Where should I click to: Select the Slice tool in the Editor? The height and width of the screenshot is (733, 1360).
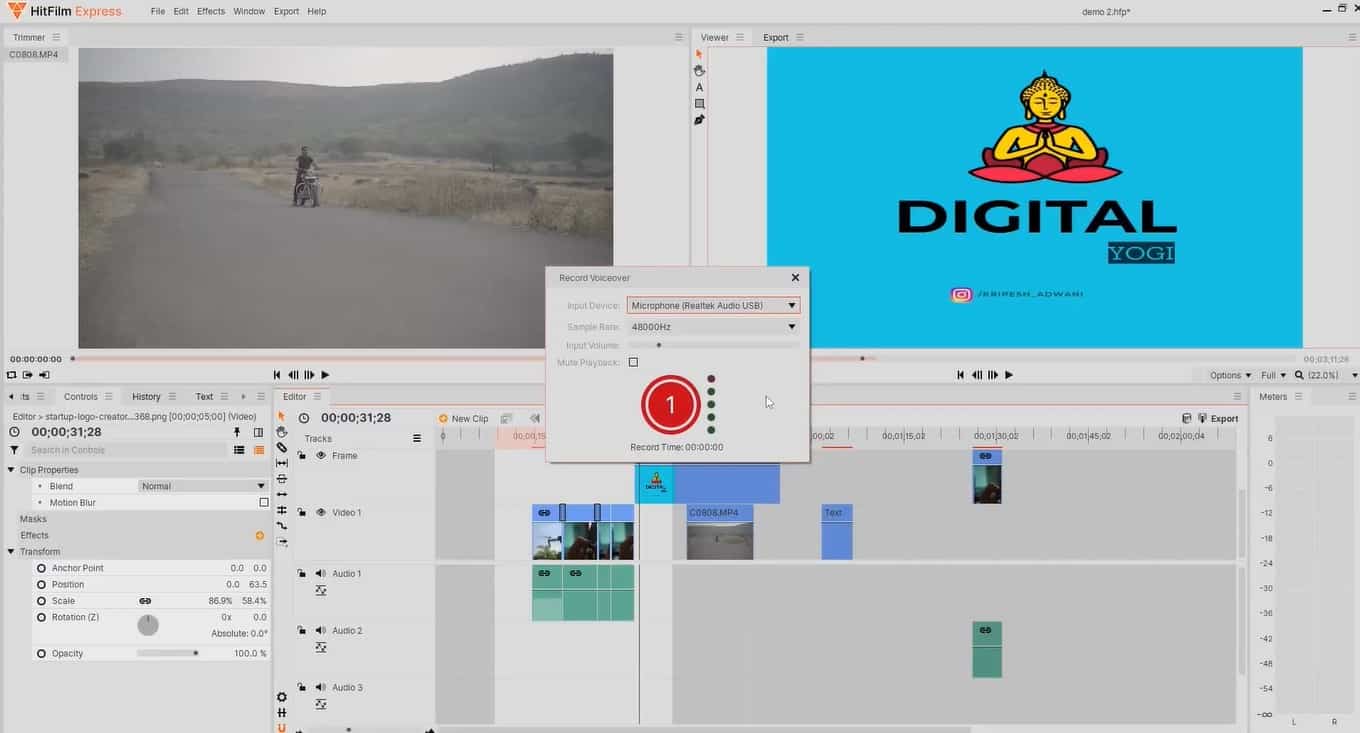[x=282, y=448]
